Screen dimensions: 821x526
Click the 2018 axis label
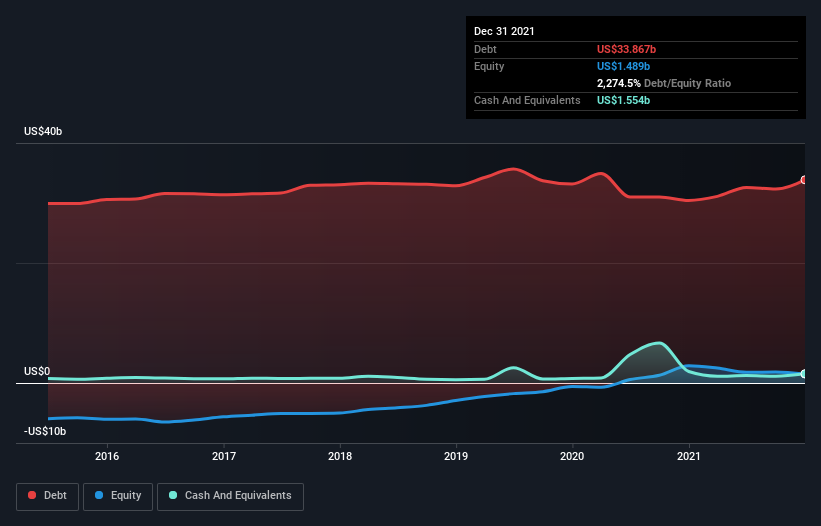(x=340, y=456)
